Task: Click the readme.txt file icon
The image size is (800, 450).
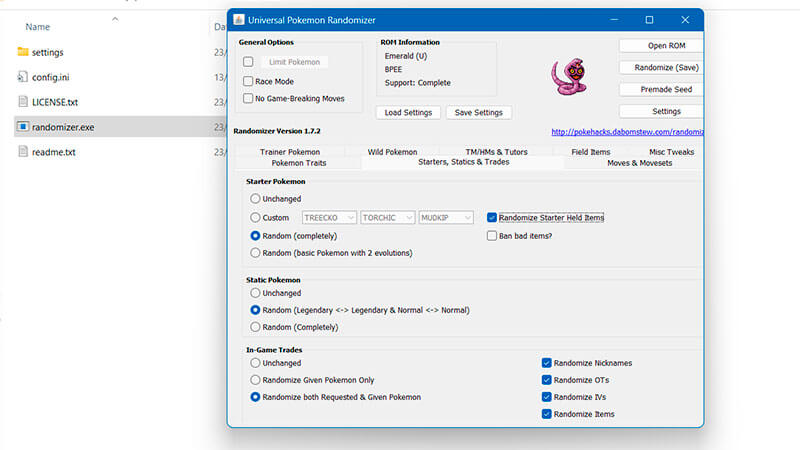Action: click(22, 152)
